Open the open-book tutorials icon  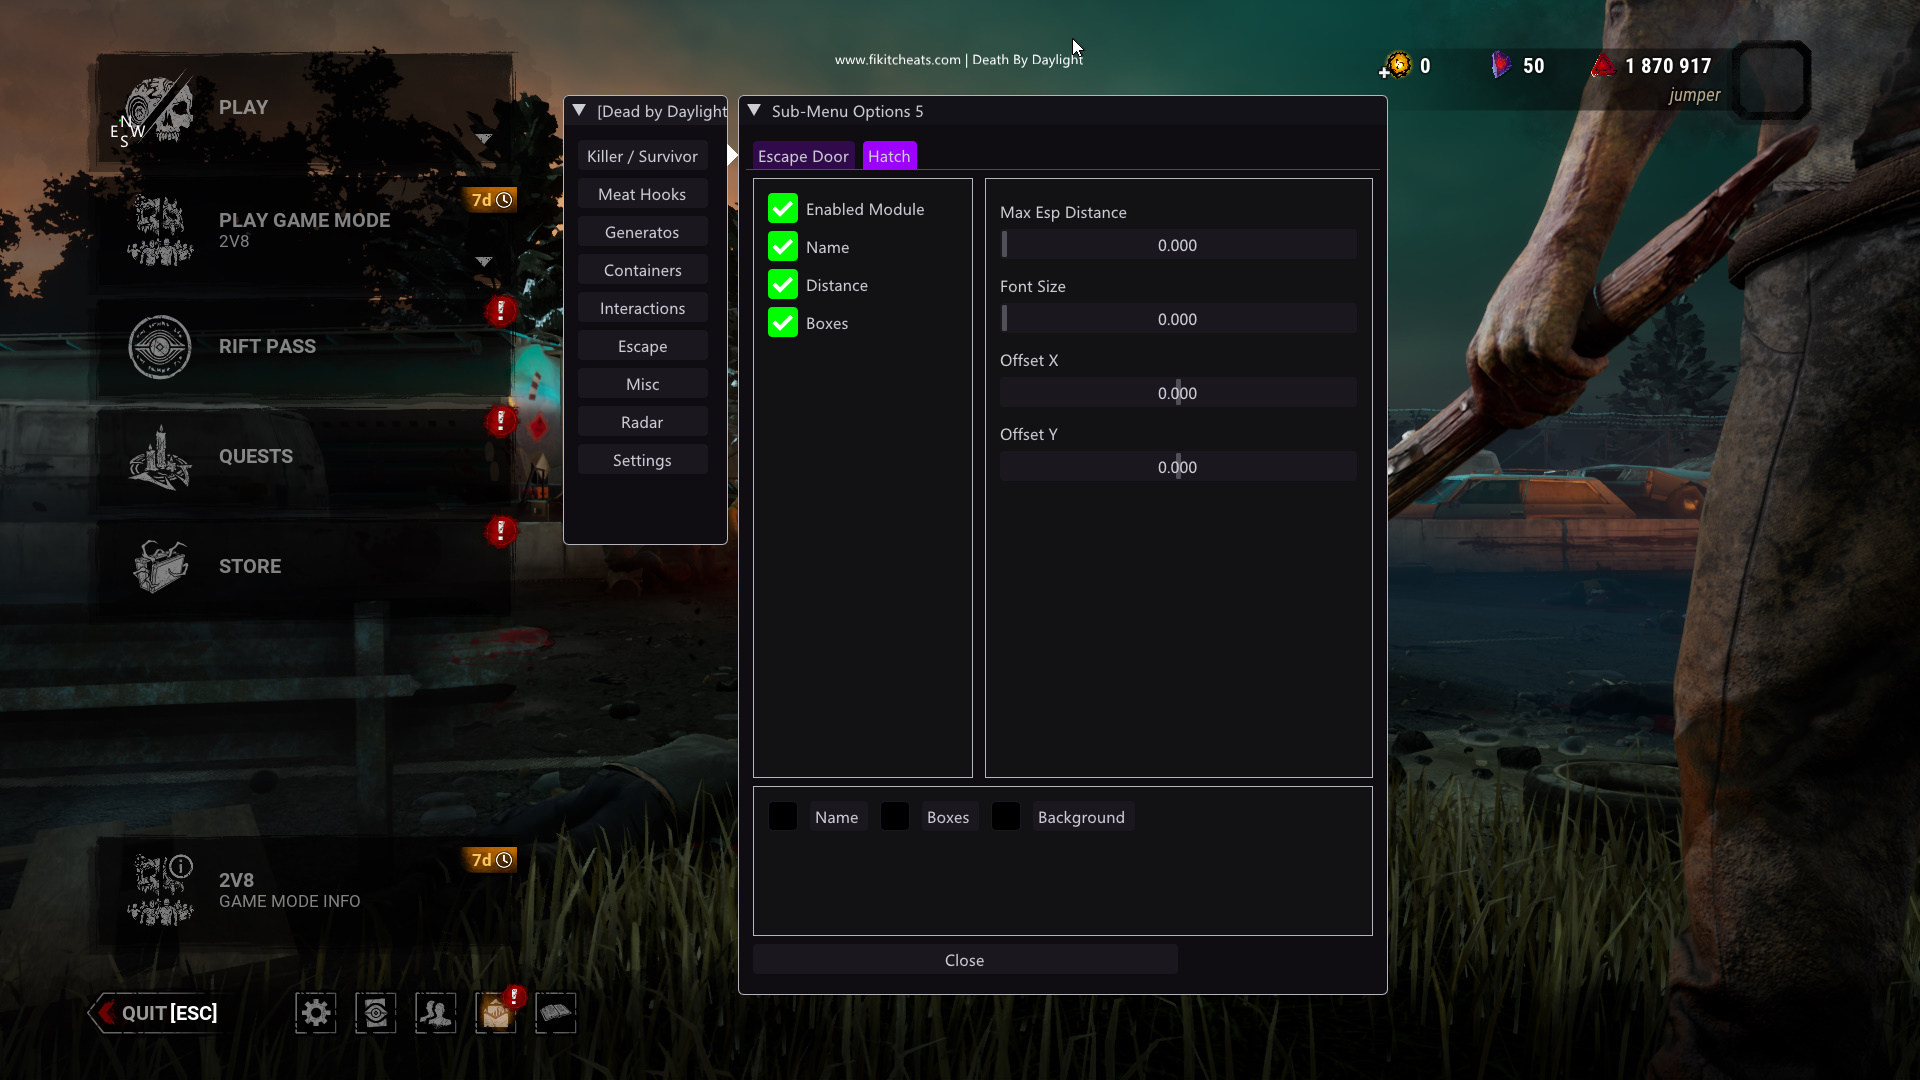pos(556,1013)
